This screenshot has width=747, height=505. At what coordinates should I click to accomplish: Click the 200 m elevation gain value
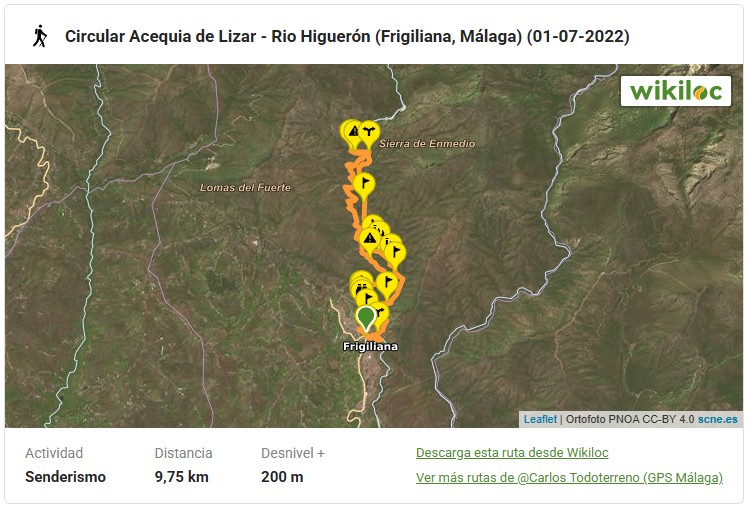282,477
